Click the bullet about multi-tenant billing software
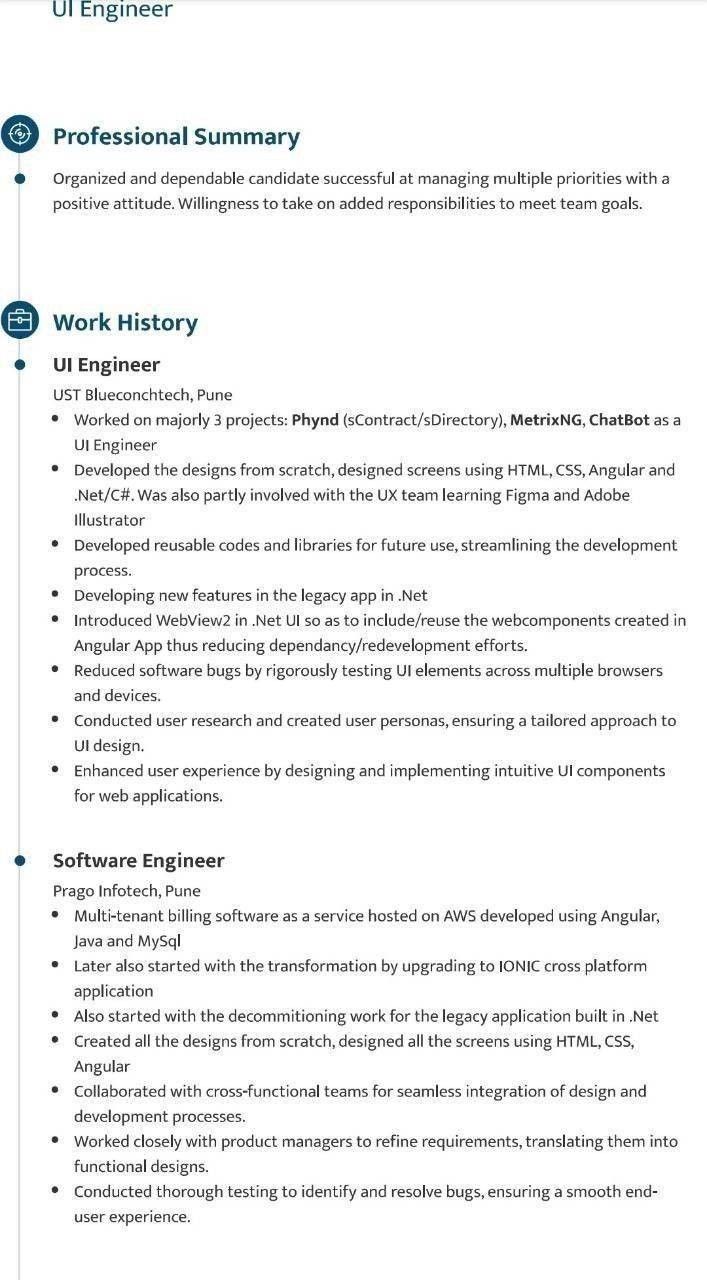 click(366, 928)
